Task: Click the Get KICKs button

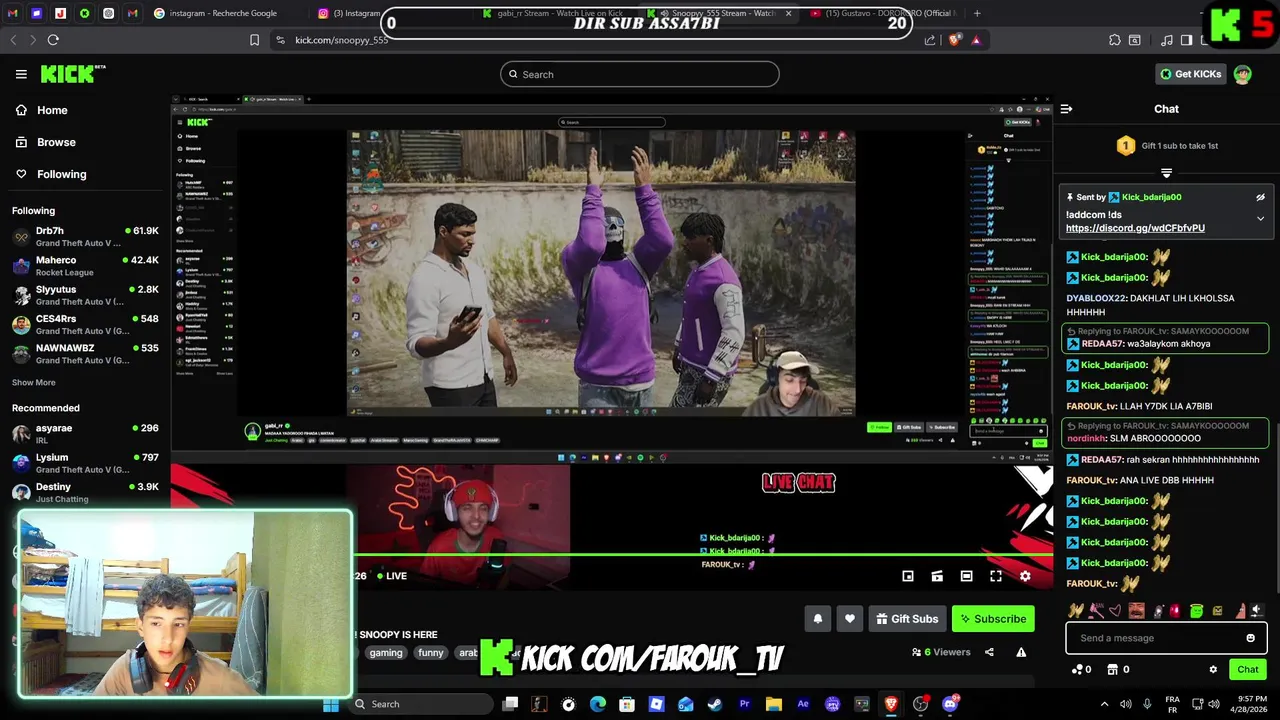Action: 1190,74
